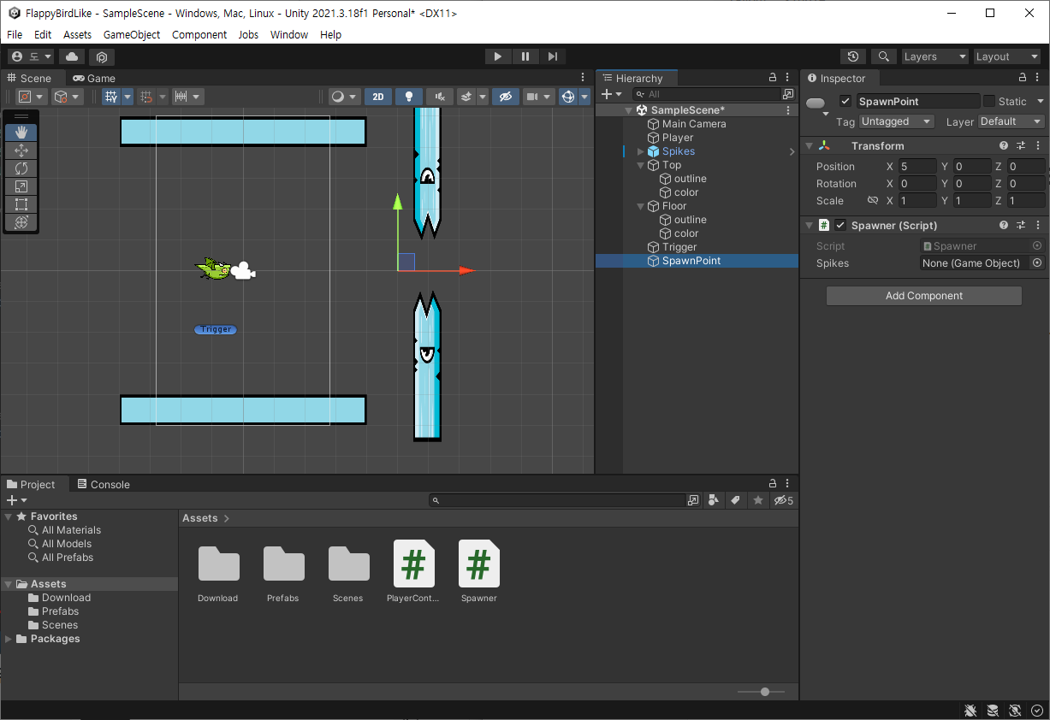Viewport: 1050px width, 720px height.
Task: Open the GameObject menu
Action: click(131, 35)
